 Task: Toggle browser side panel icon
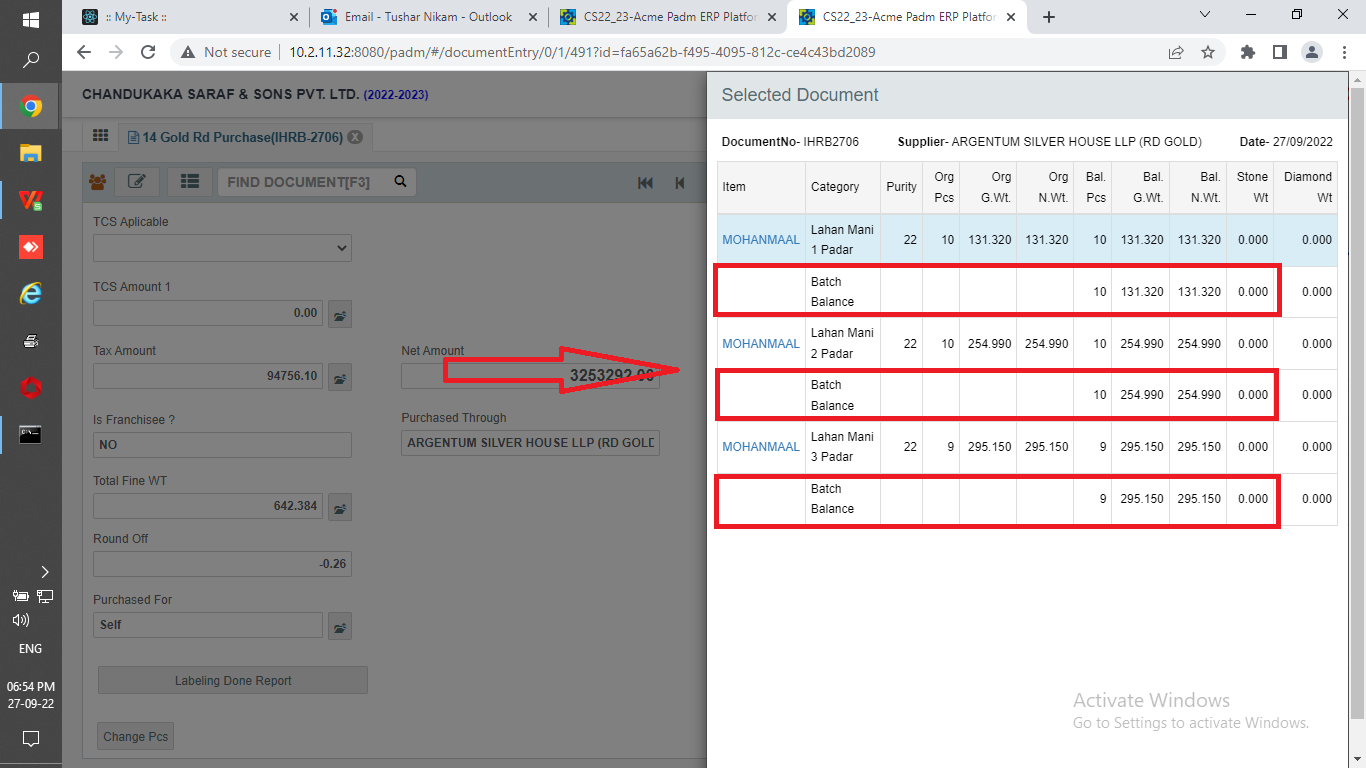1279,52
